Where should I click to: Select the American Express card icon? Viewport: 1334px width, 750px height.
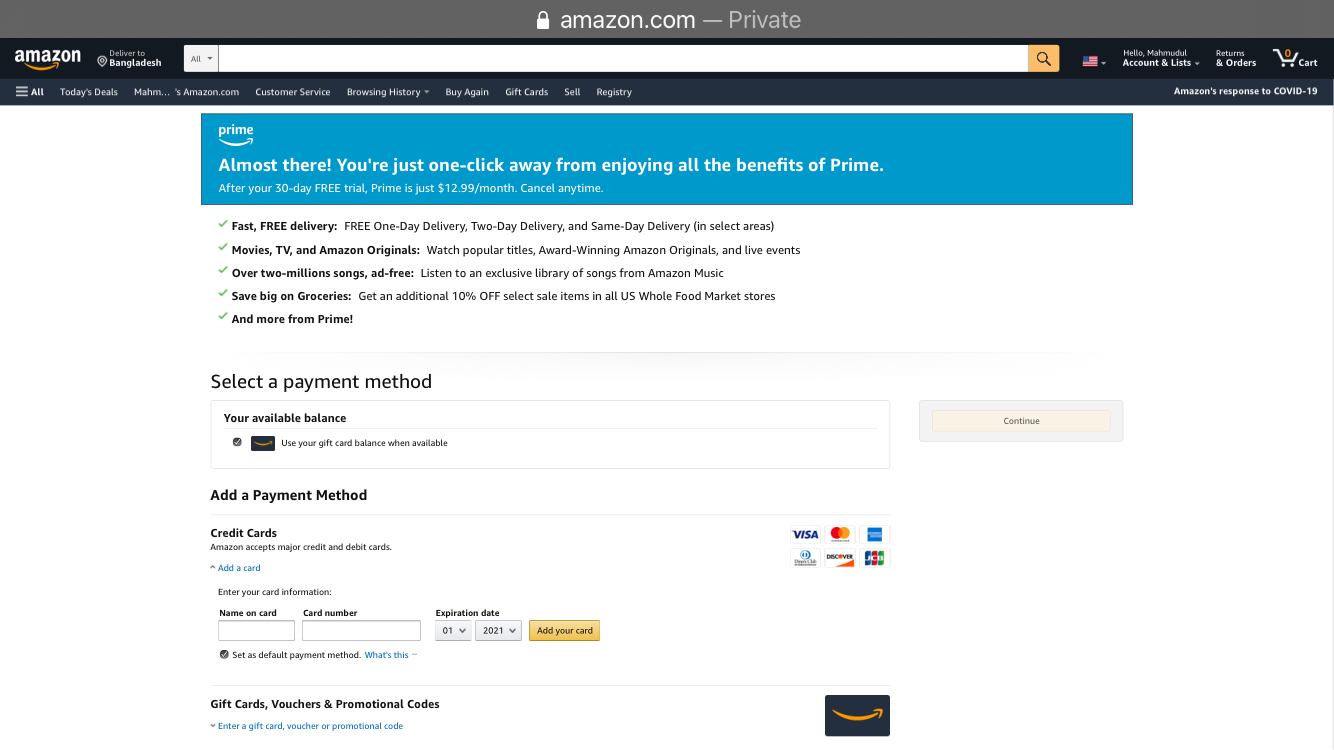pos(874,533)
